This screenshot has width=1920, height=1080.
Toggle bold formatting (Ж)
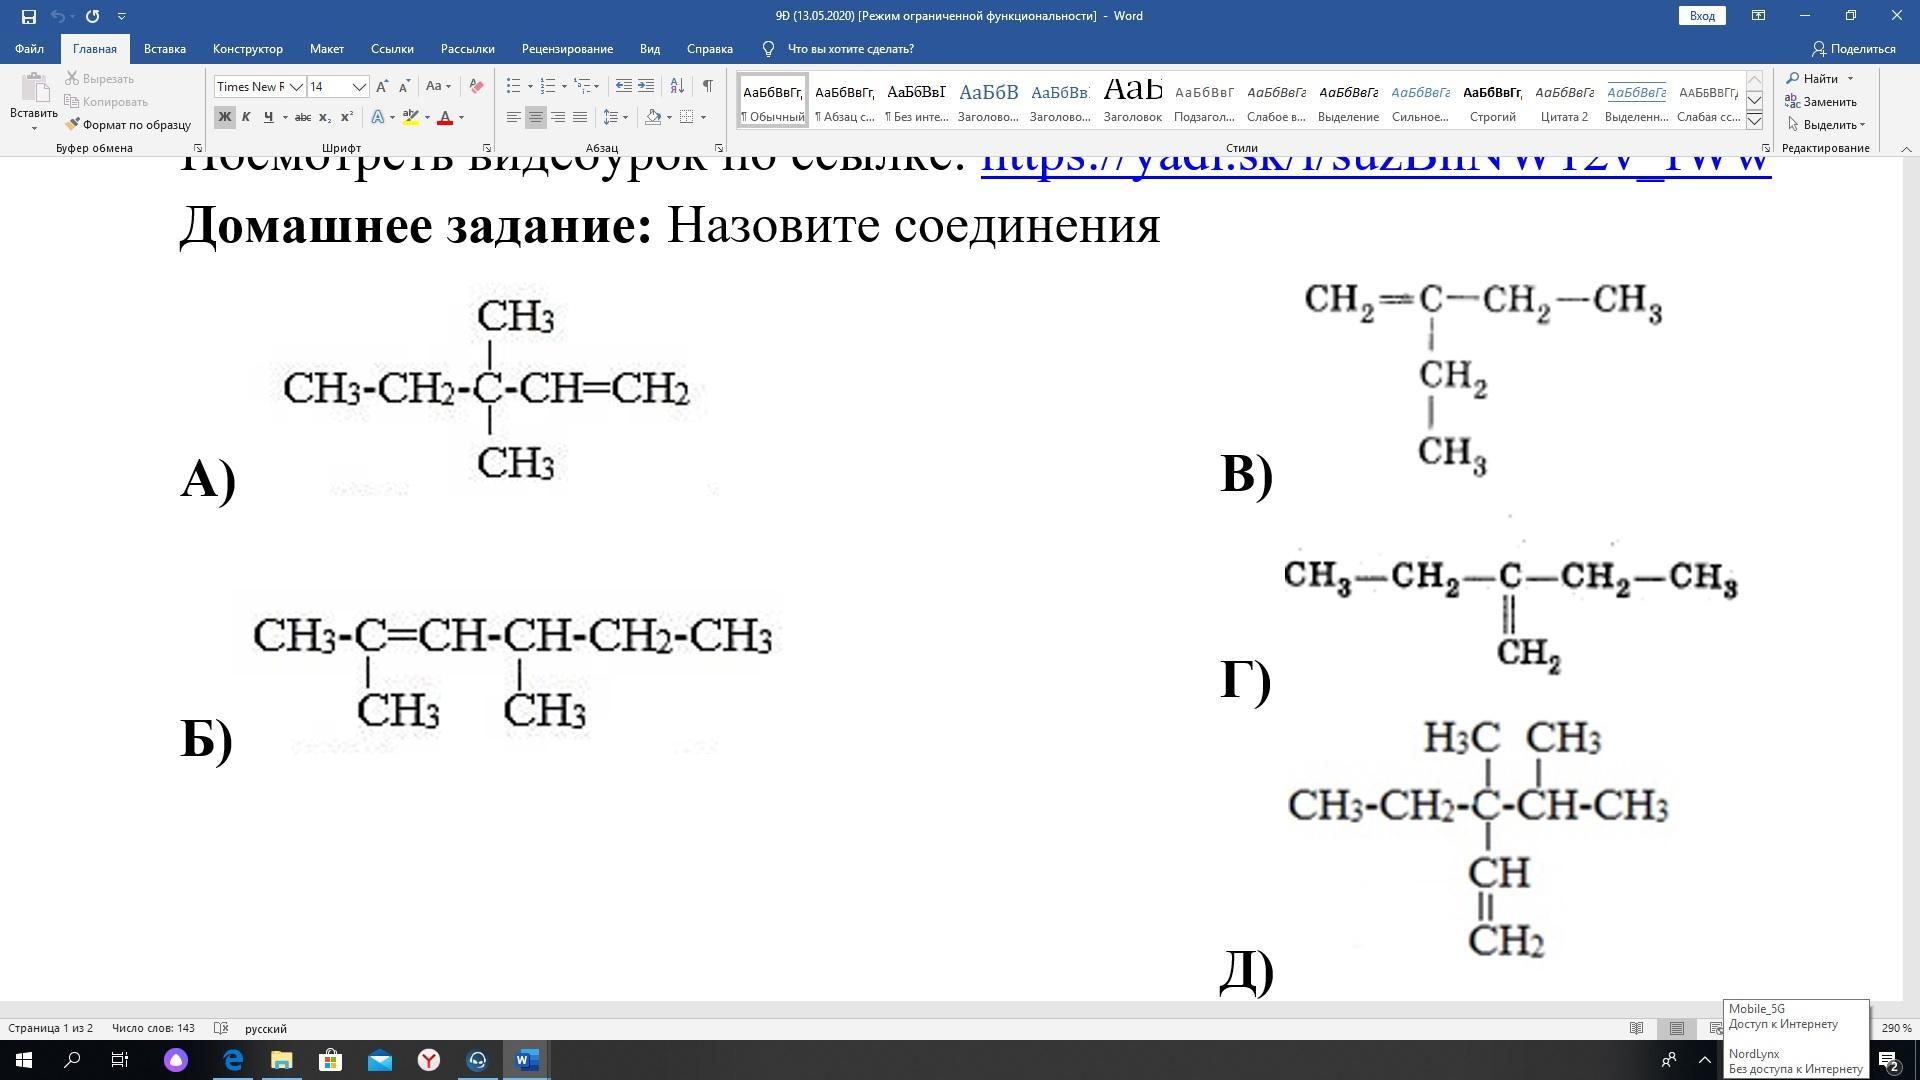(x=224, y=118)
